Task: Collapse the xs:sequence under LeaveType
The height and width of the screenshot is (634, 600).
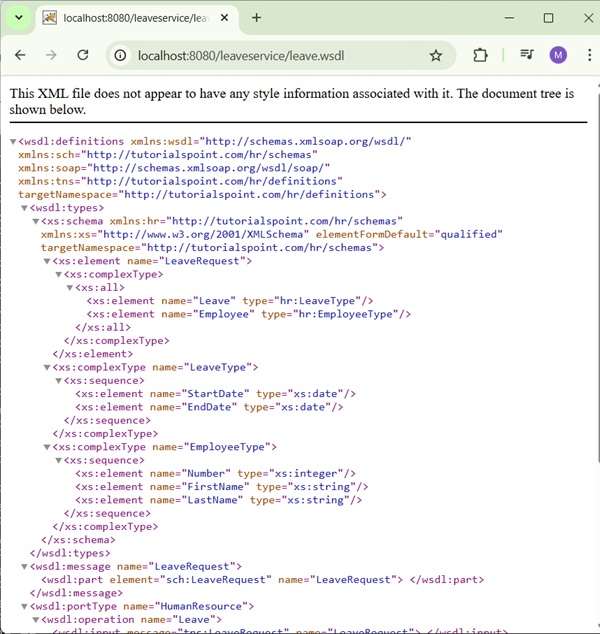Action: [58, 381]
